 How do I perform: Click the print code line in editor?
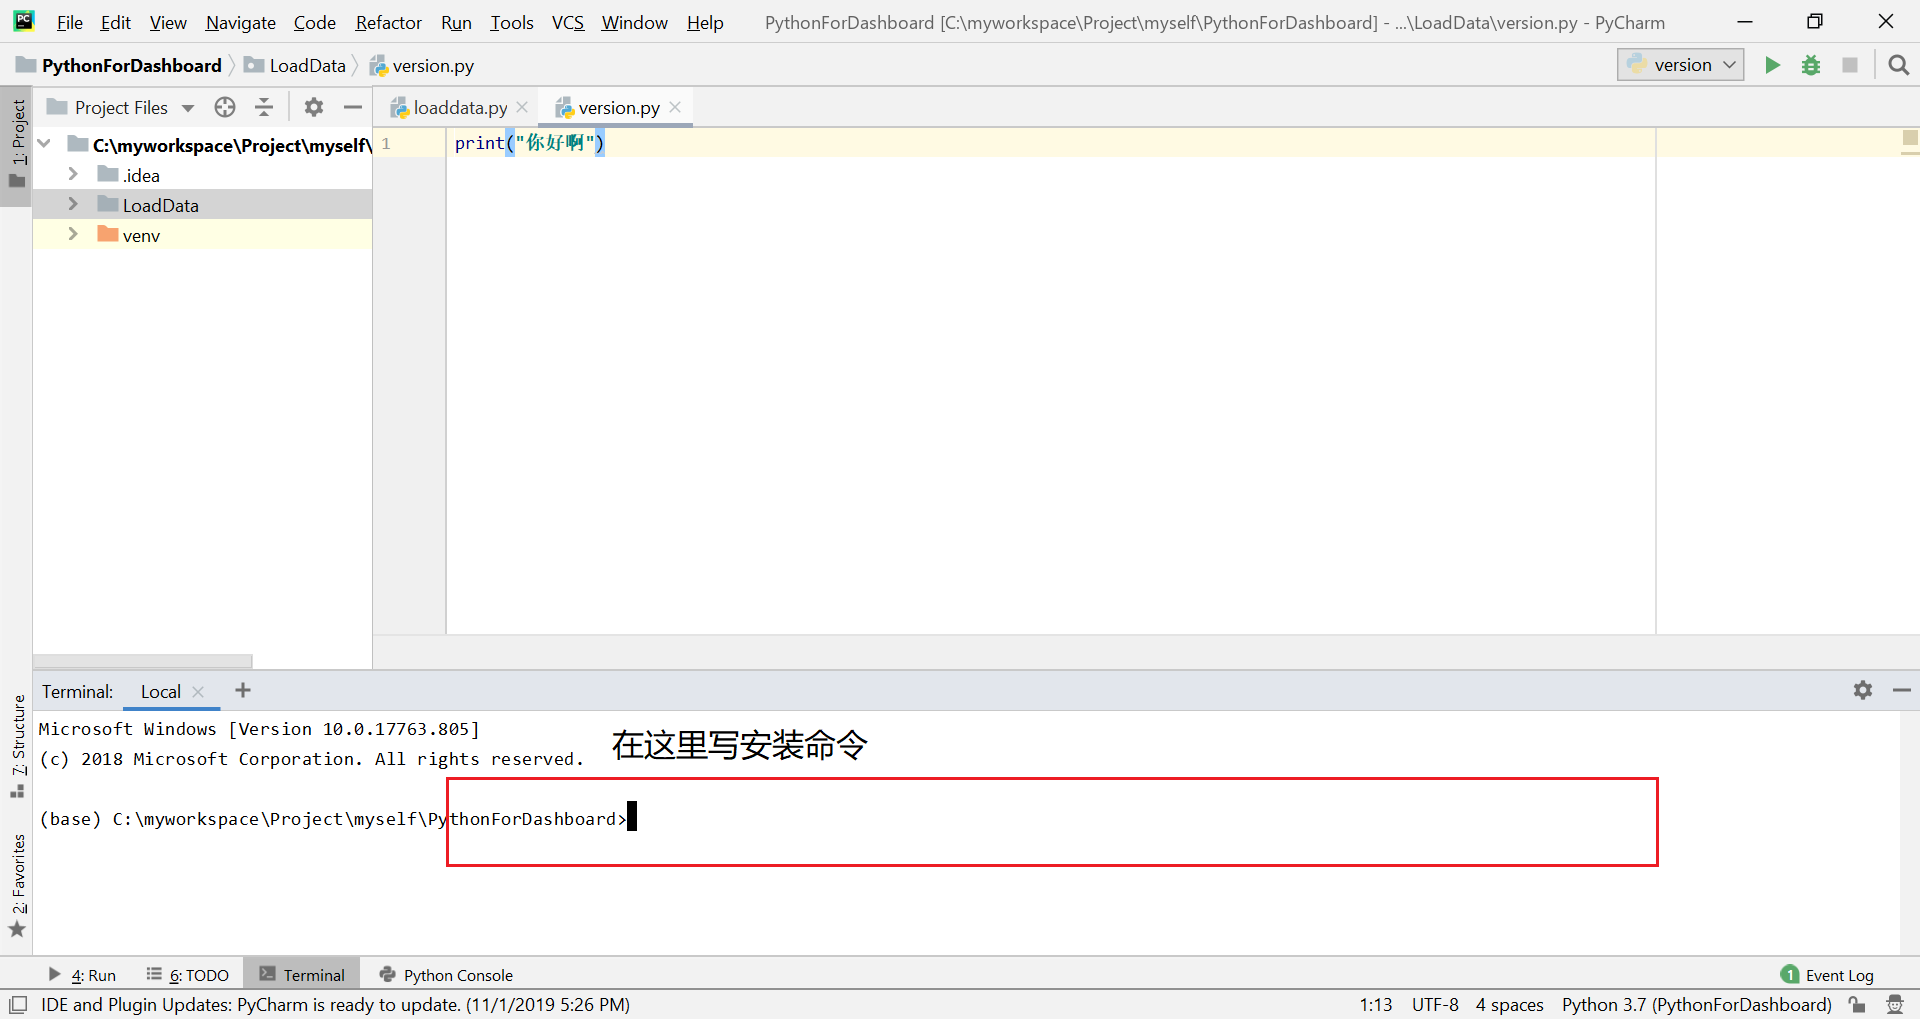(x=529, y=143)
